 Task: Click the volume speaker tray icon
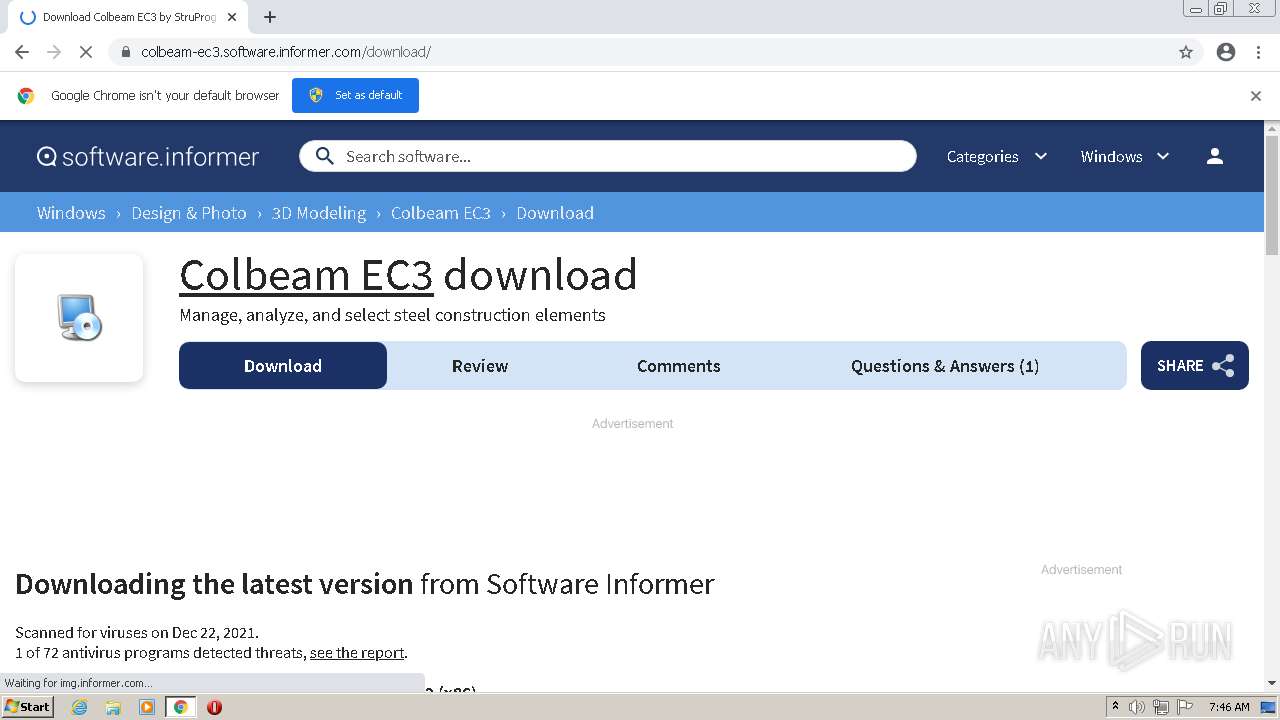click(x=1137, y=707)
